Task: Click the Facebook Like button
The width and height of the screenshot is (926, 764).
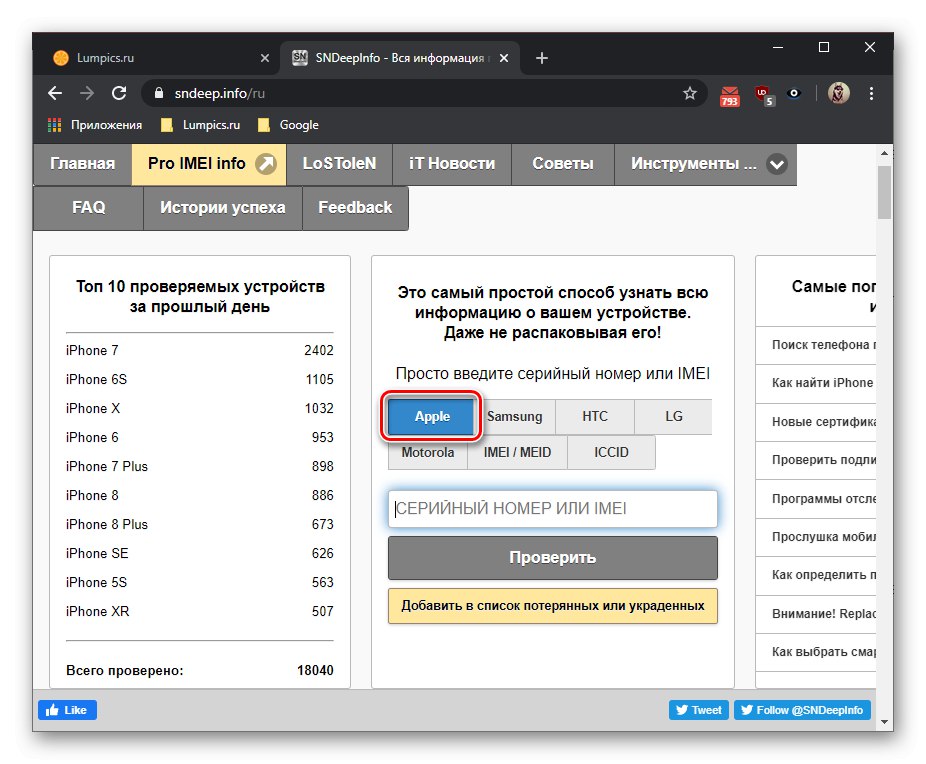Action: [x=67, y=710]
